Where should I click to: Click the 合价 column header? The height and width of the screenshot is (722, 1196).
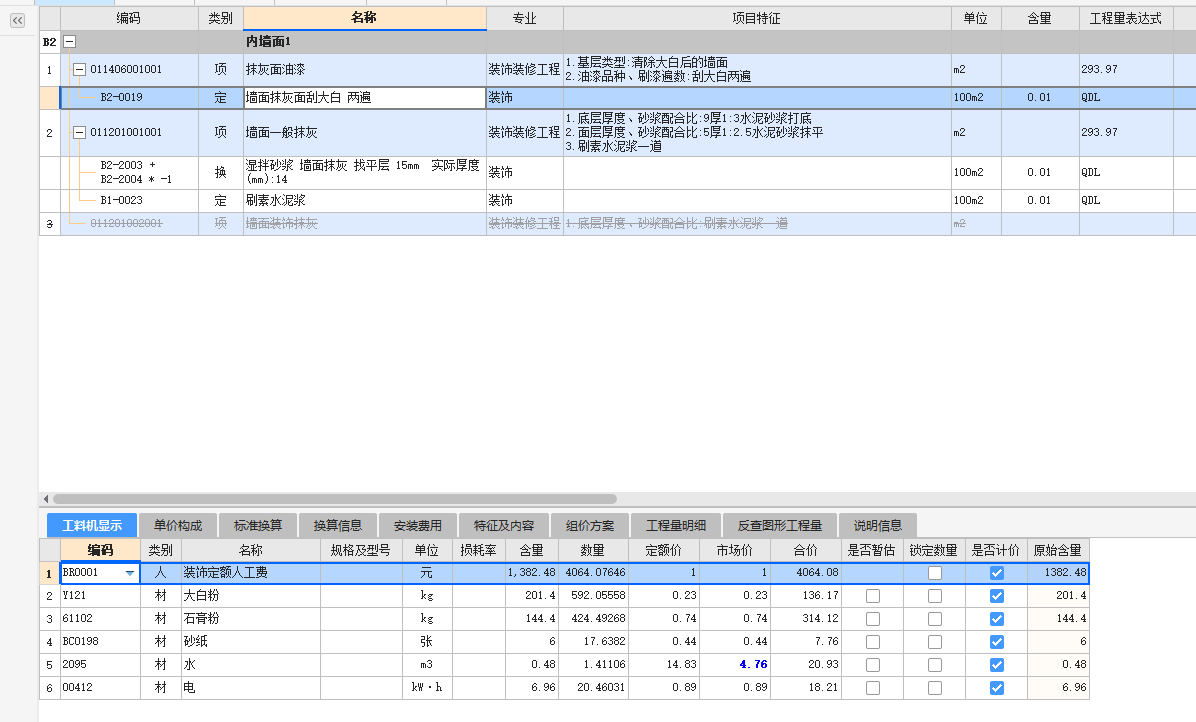point(805,550)
